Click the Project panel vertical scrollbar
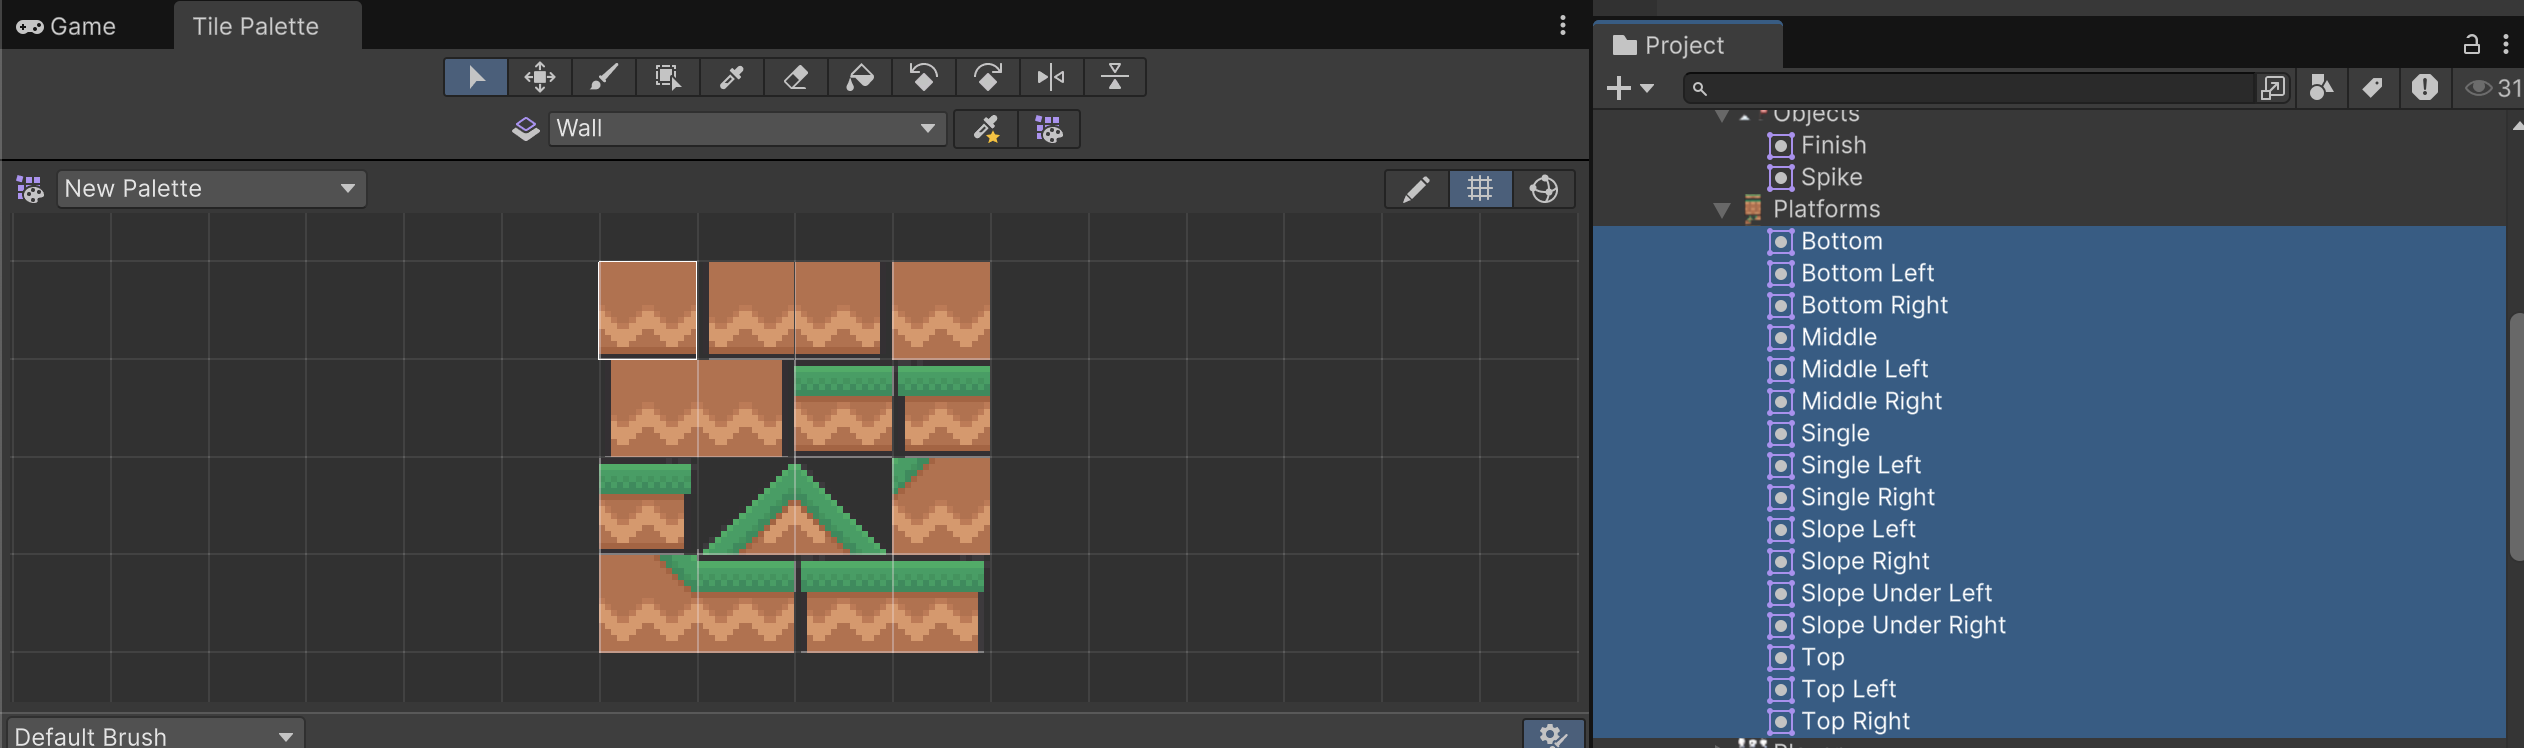 (2516, 437)
